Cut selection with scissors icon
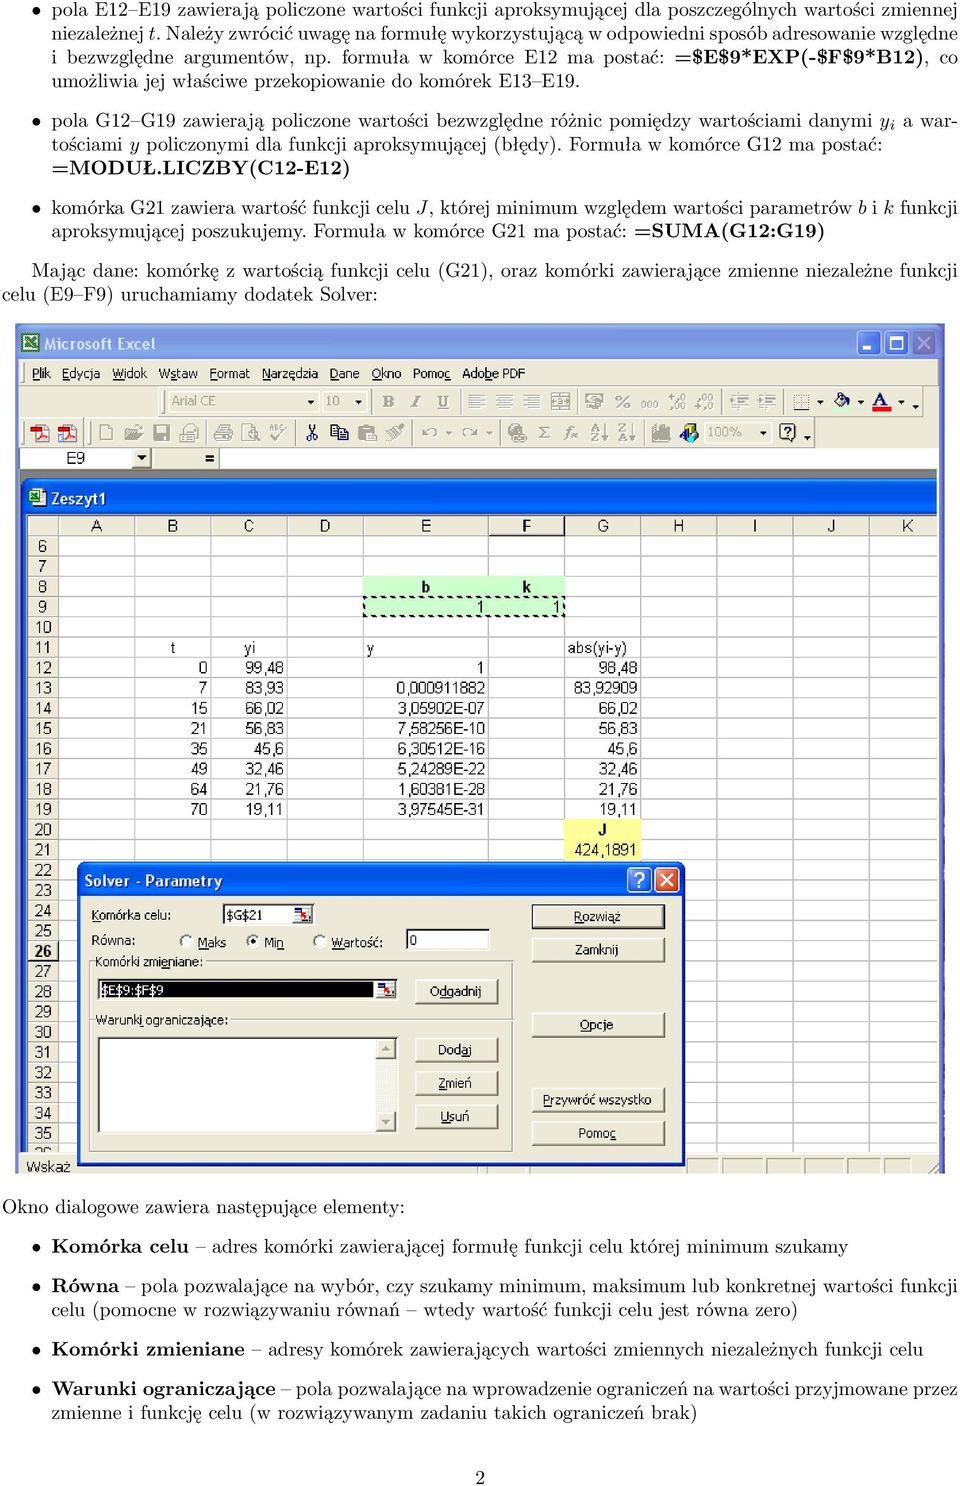Image resolution: width=960 pixels, height=1486 pixels. point(312,432)
